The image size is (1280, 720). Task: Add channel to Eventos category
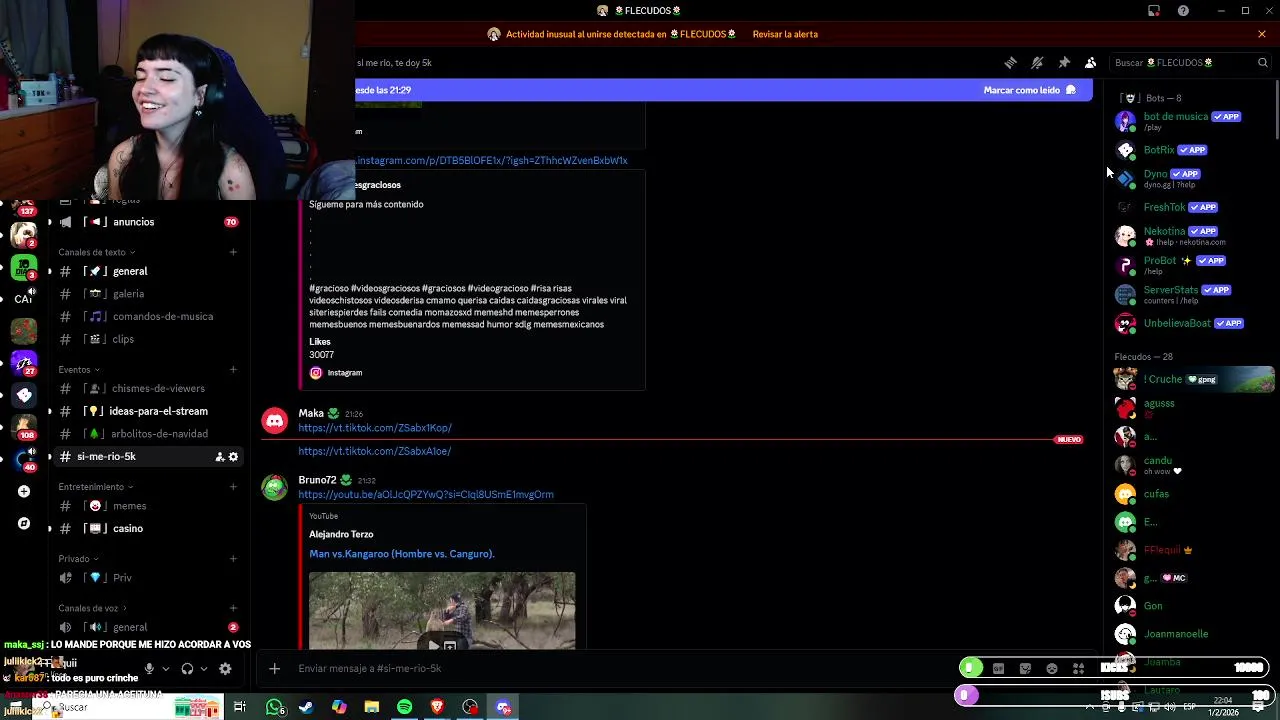point(233,370)
